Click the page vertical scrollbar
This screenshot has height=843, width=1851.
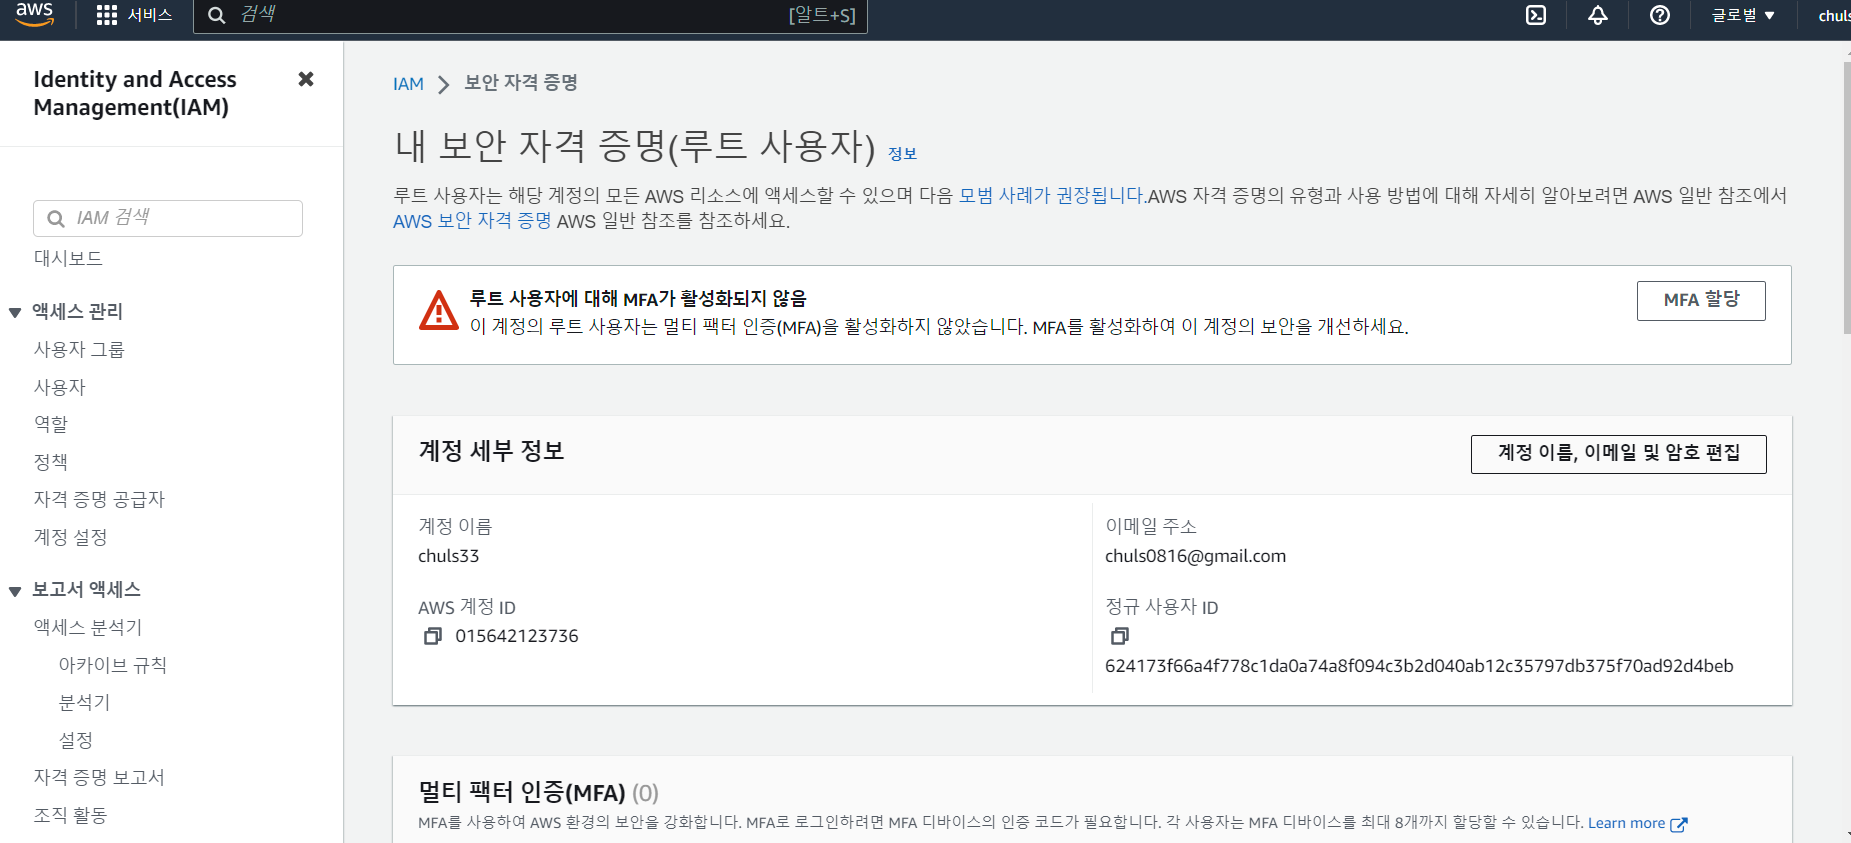pyautogui.click(x=1846, y=200)
